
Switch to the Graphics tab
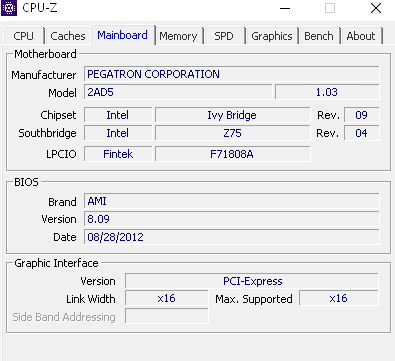tap(272, 36)
